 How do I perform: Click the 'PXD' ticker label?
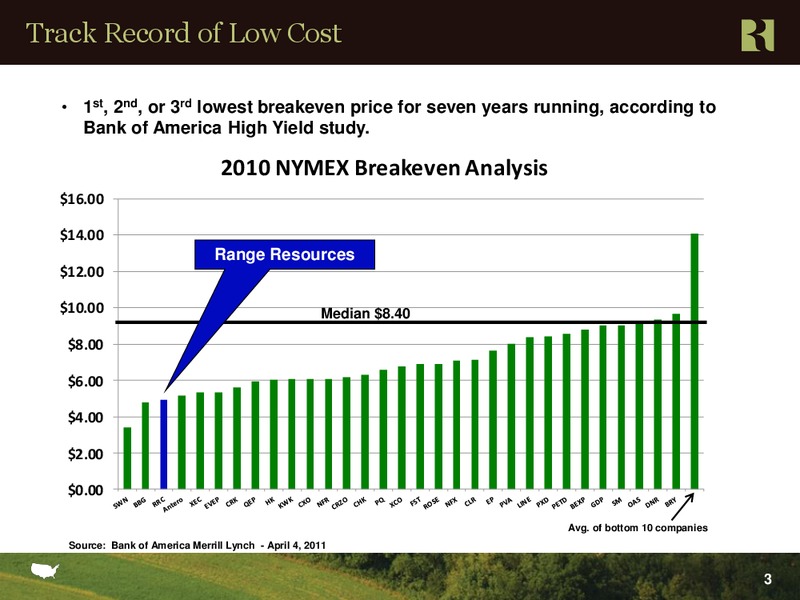tap(542, 502)
